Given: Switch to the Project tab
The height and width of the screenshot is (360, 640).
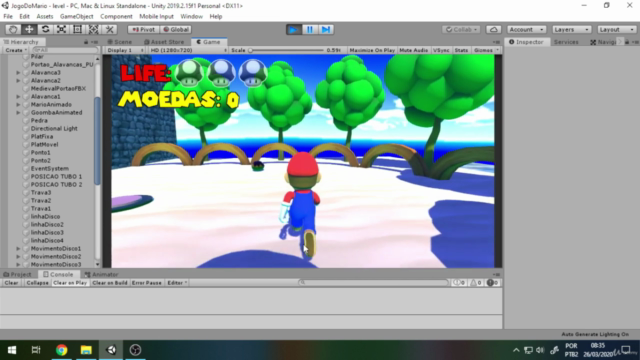Looking at the screenshot, I should click(17, 274).
